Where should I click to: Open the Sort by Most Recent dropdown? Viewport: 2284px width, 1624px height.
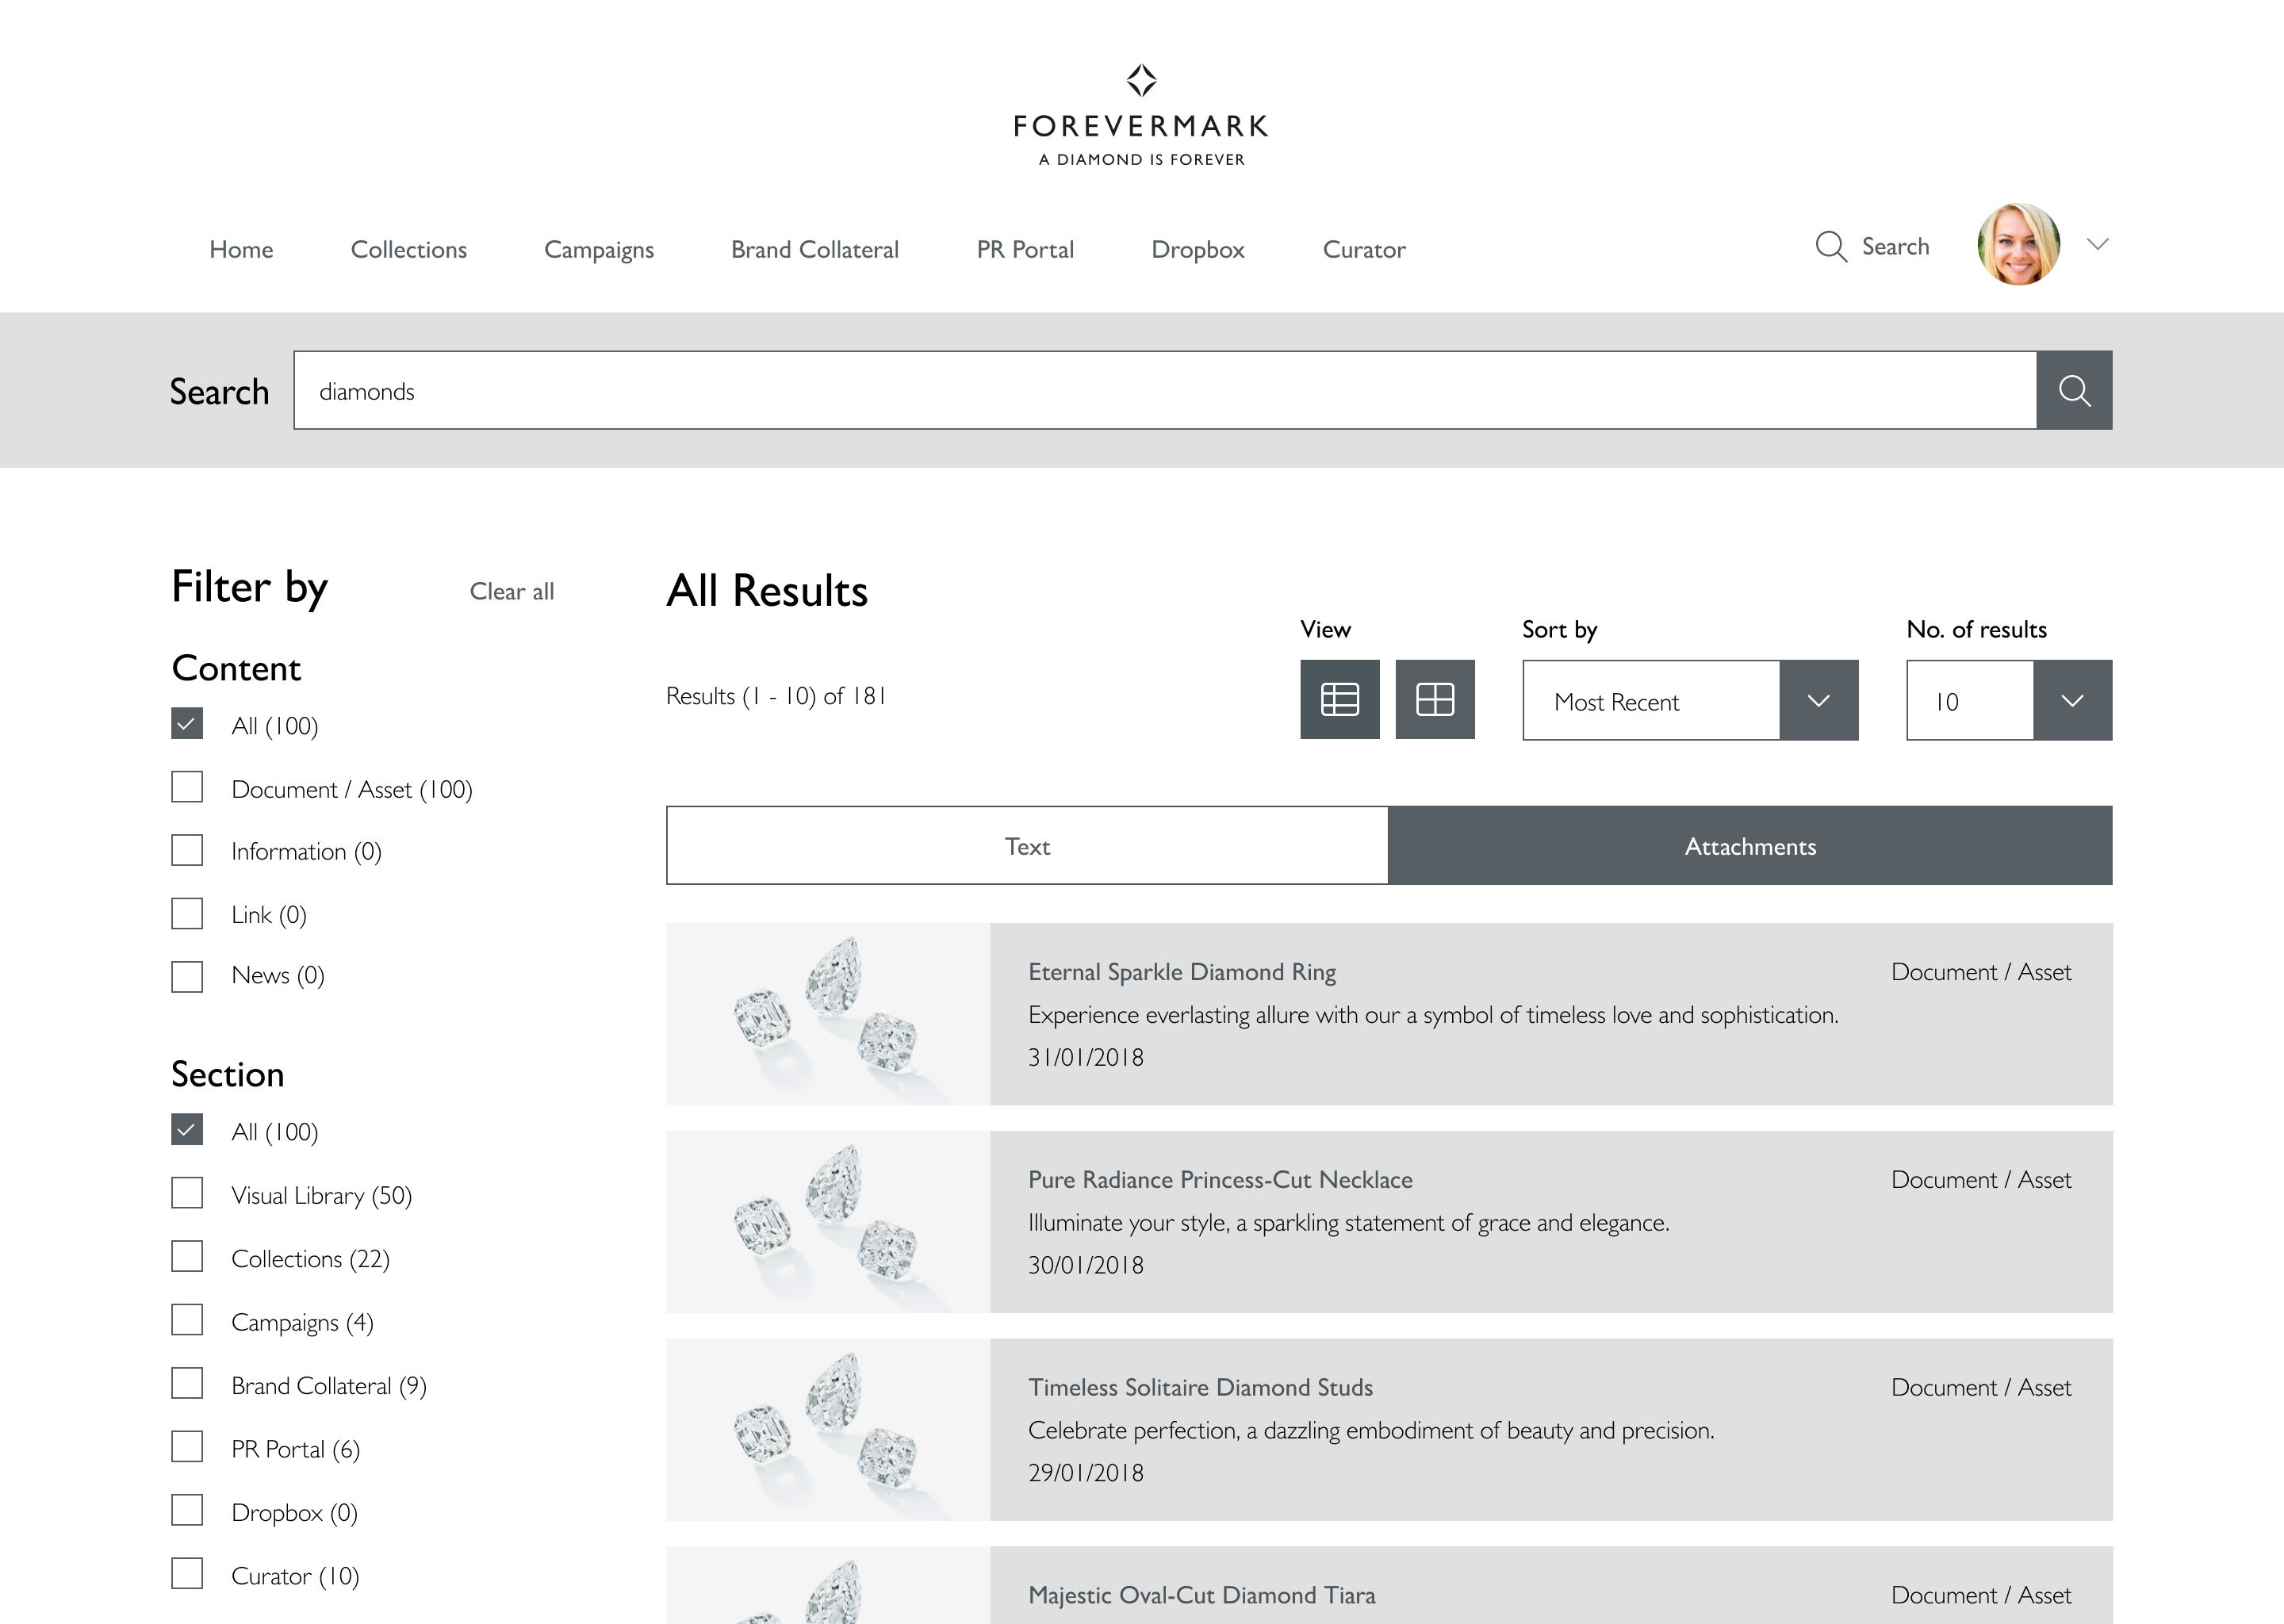(1689, 701)
